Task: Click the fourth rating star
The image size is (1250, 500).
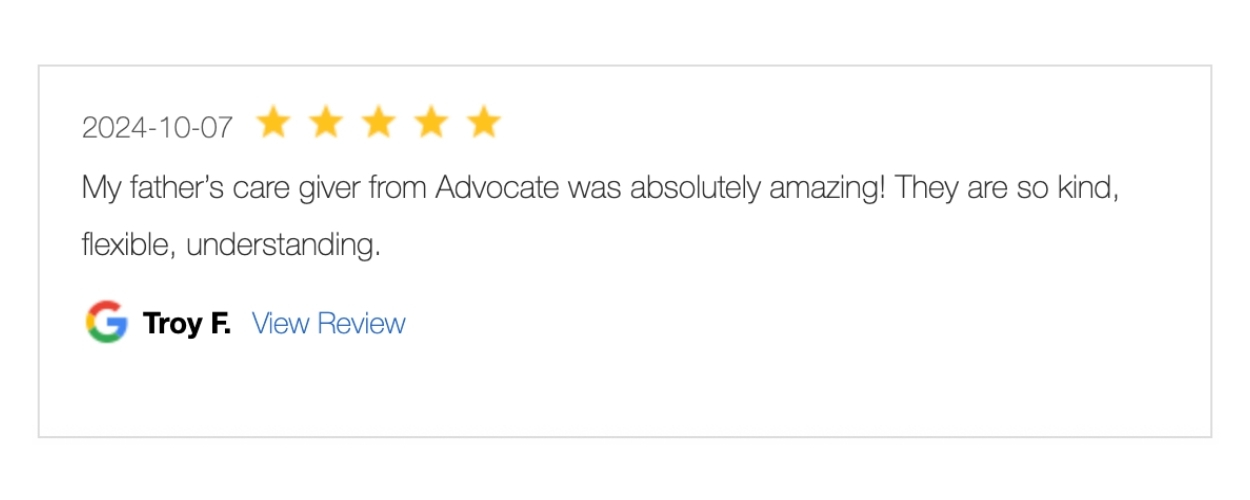Action: [431, 123]
